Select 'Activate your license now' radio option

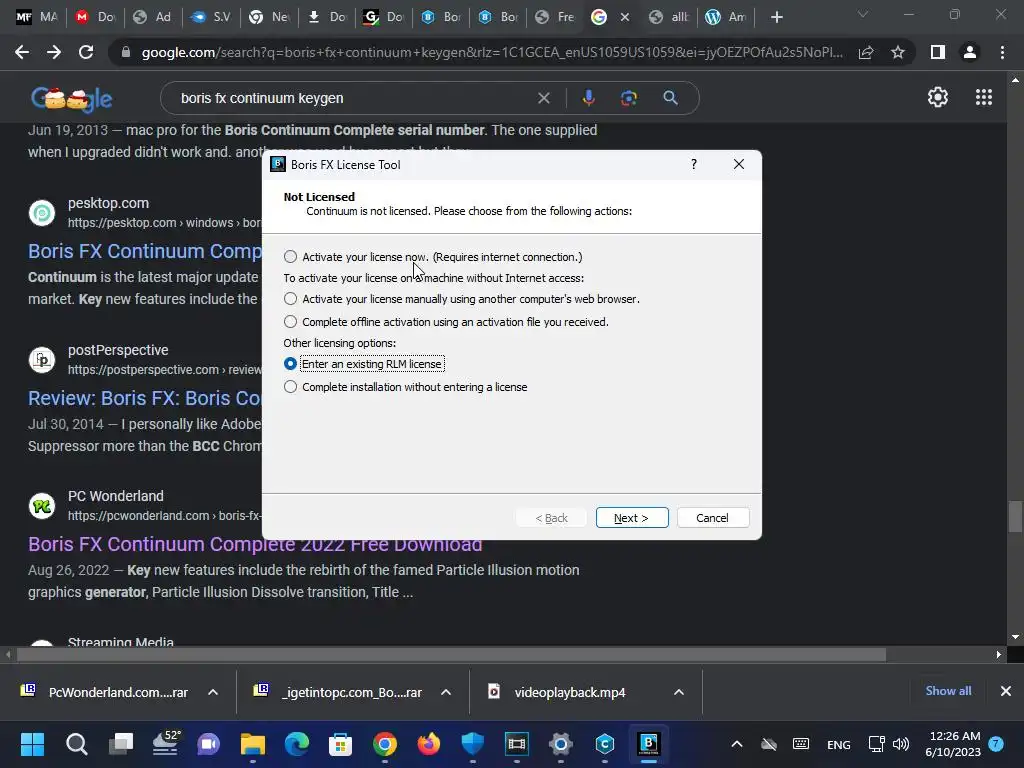(x=291, y=257)
